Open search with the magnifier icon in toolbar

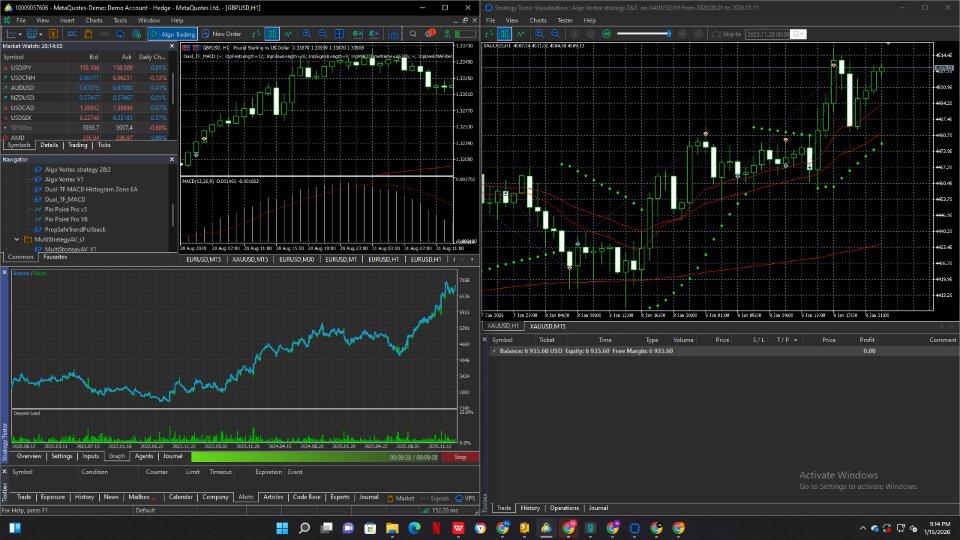(x=413, y=34)
